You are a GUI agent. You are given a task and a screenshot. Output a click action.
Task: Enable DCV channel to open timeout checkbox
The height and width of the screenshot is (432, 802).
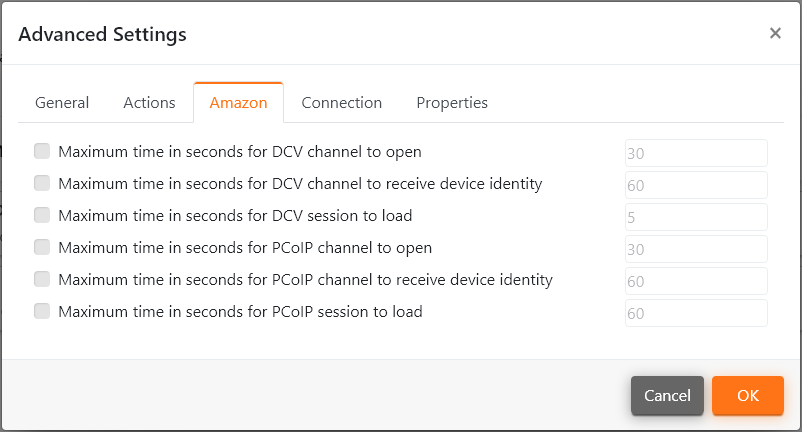click(x=42, y=152)
